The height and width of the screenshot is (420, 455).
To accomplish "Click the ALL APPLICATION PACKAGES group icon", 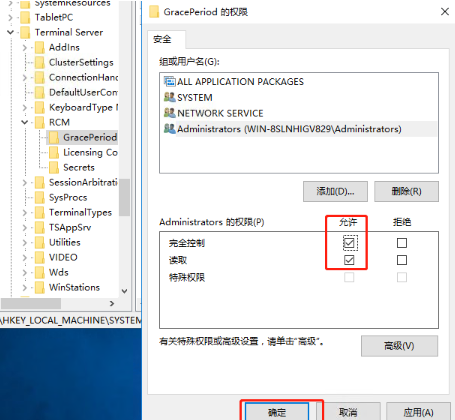I will point(170,81).
